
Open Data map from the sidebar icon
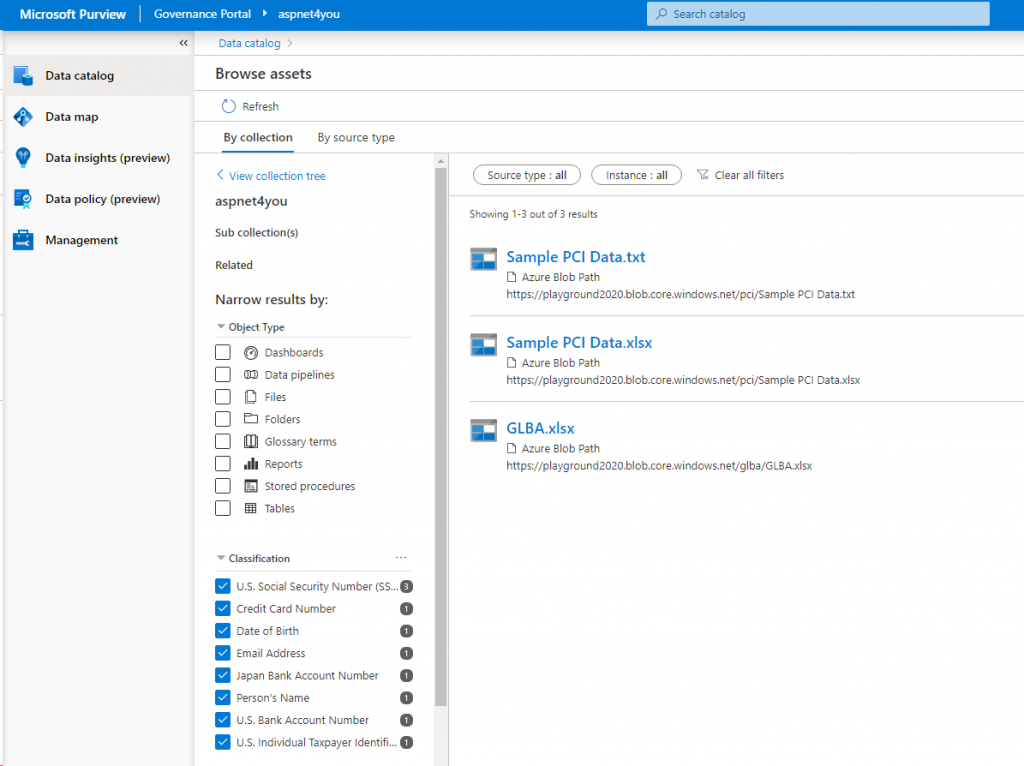point(23,117)
